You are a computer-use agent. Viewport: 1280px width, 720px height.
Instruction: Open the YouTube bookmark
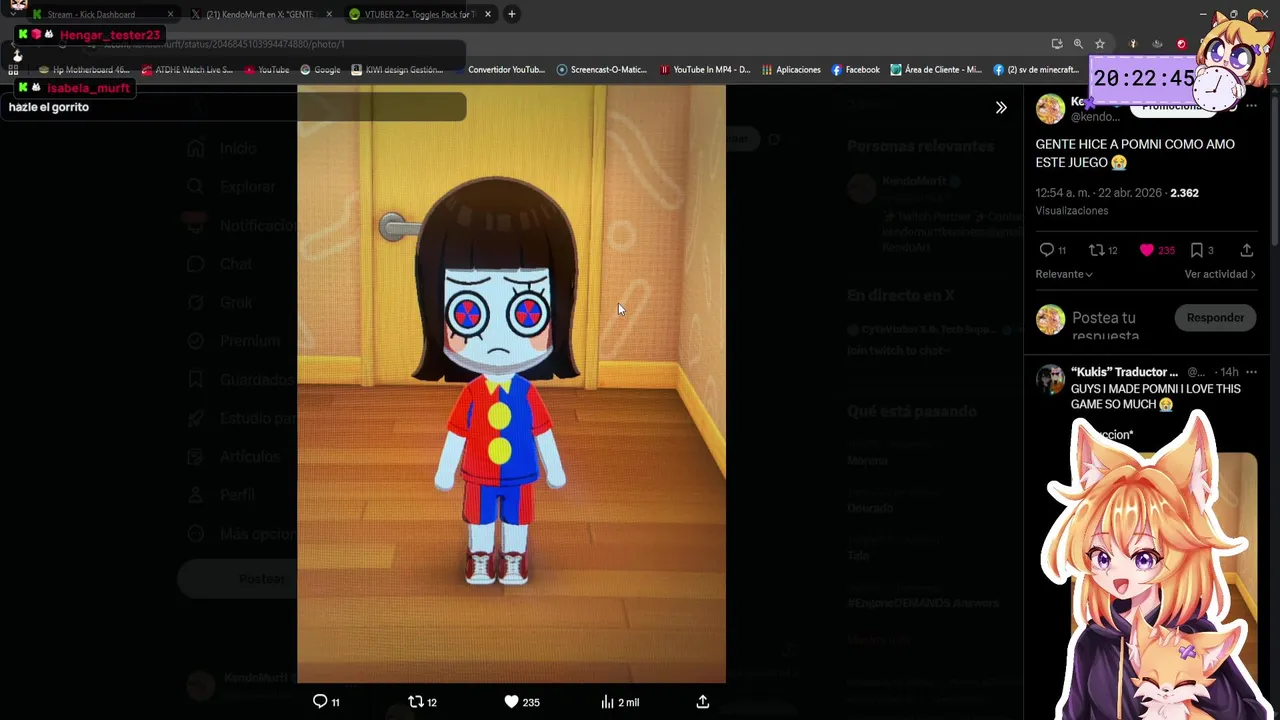[x=266, y=70]
